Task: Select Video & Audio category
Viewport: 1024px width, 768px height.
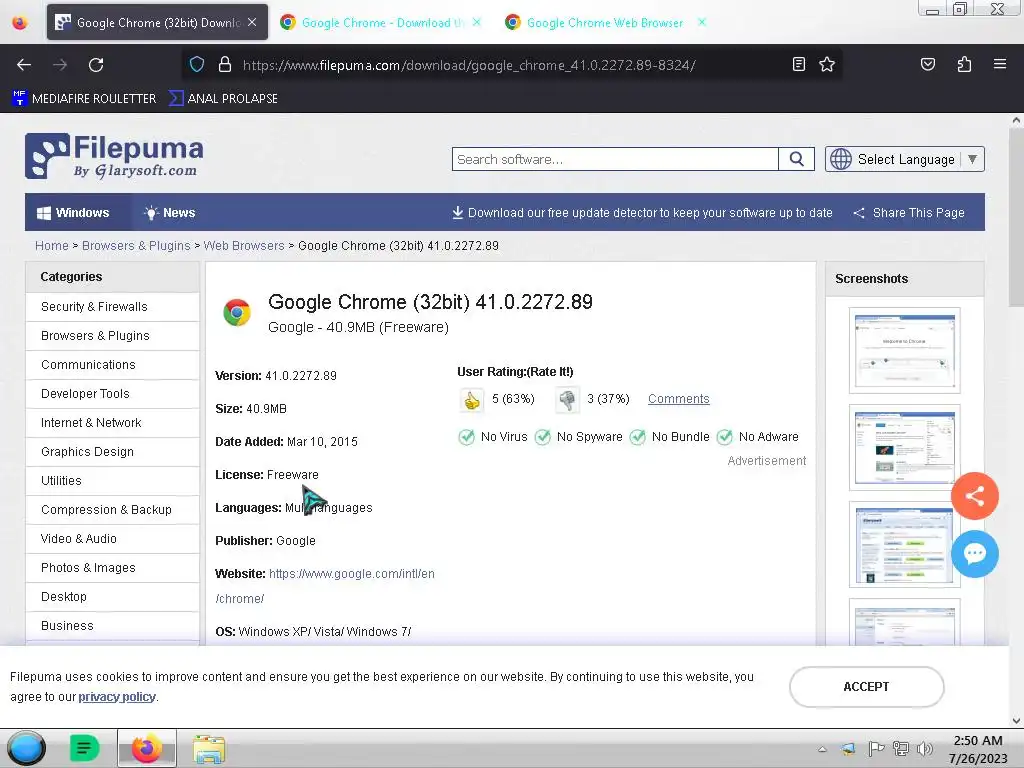Action: [112, 539]
